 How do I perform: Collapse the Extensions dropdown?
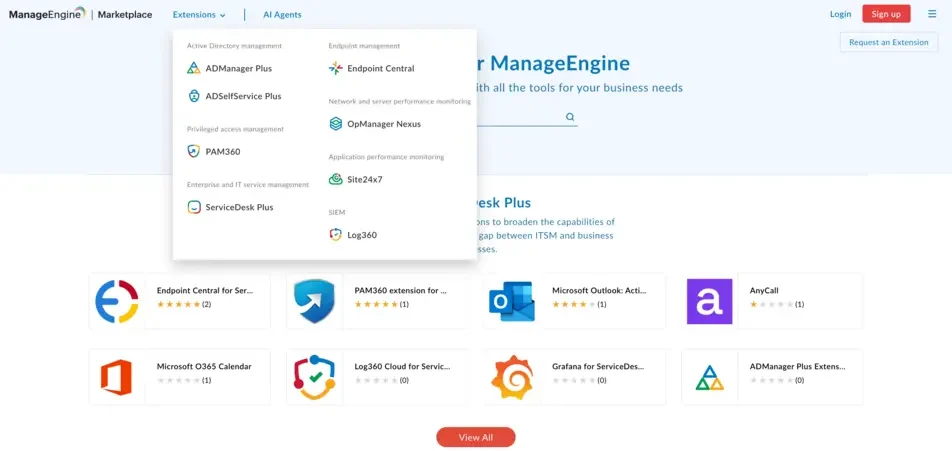[199, 15]
